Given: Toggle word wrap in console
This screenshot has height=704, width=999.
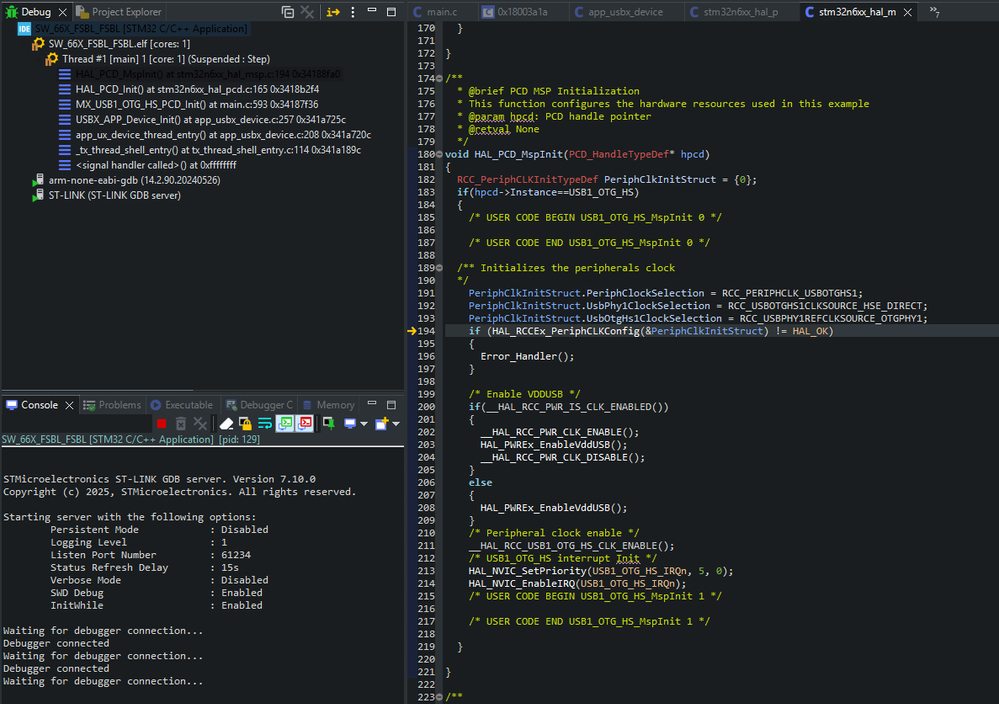Looking at the screenshot, I should click(265, 424).
